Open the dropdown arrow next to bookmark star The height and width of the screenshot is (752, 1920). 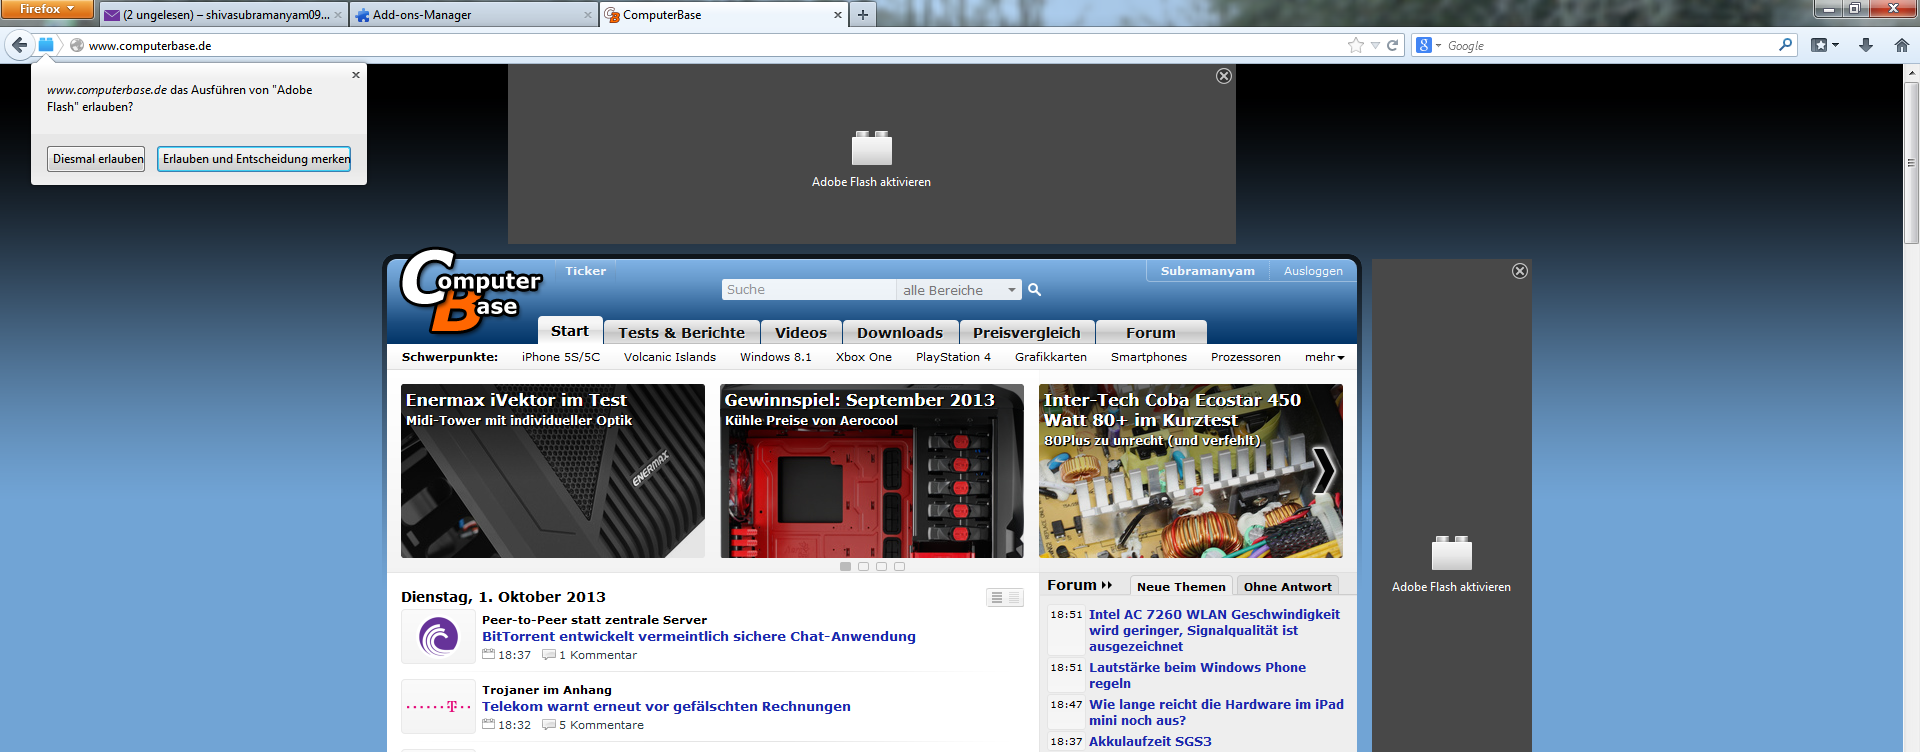tap(1375, 45)
